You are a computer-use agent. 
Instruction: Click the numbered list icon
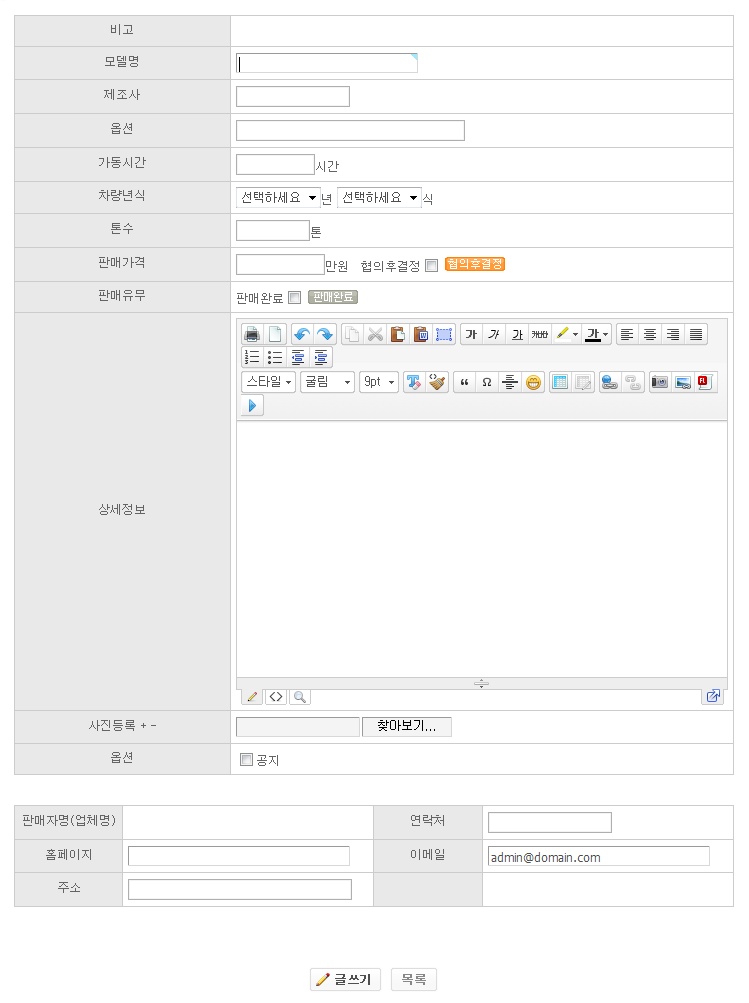pos(252,358)
